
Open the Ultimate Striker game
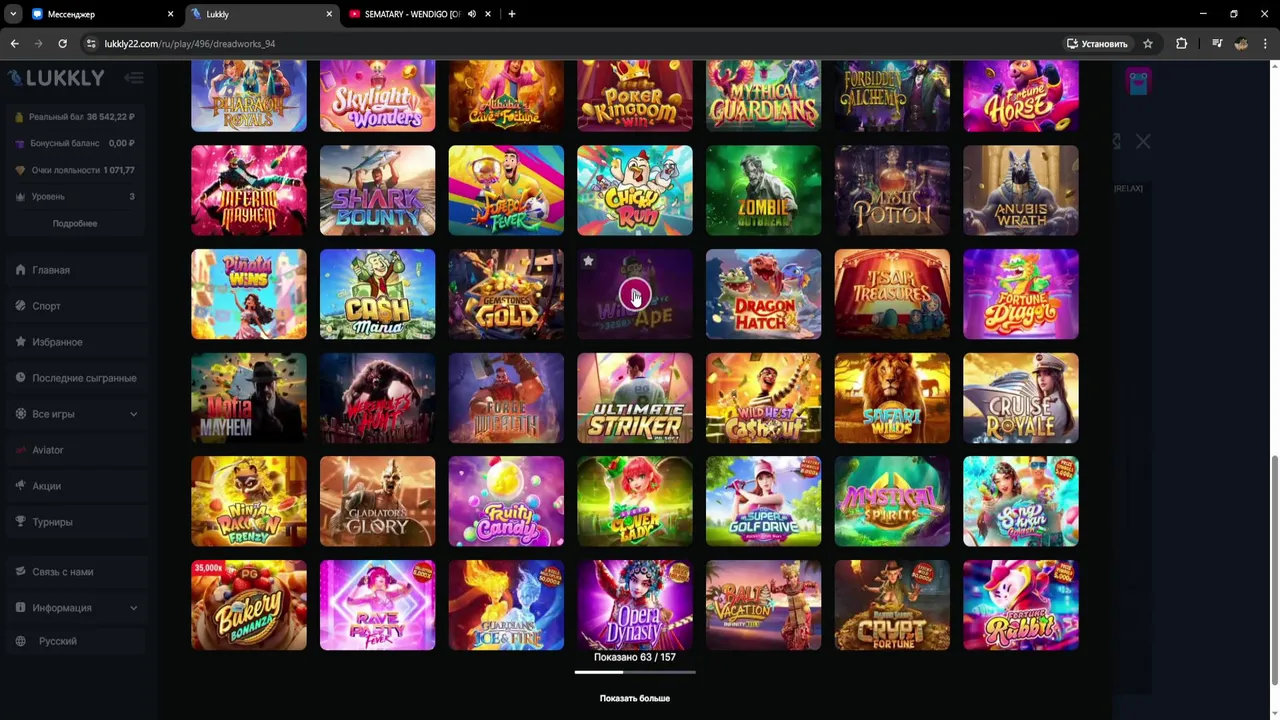635,398
